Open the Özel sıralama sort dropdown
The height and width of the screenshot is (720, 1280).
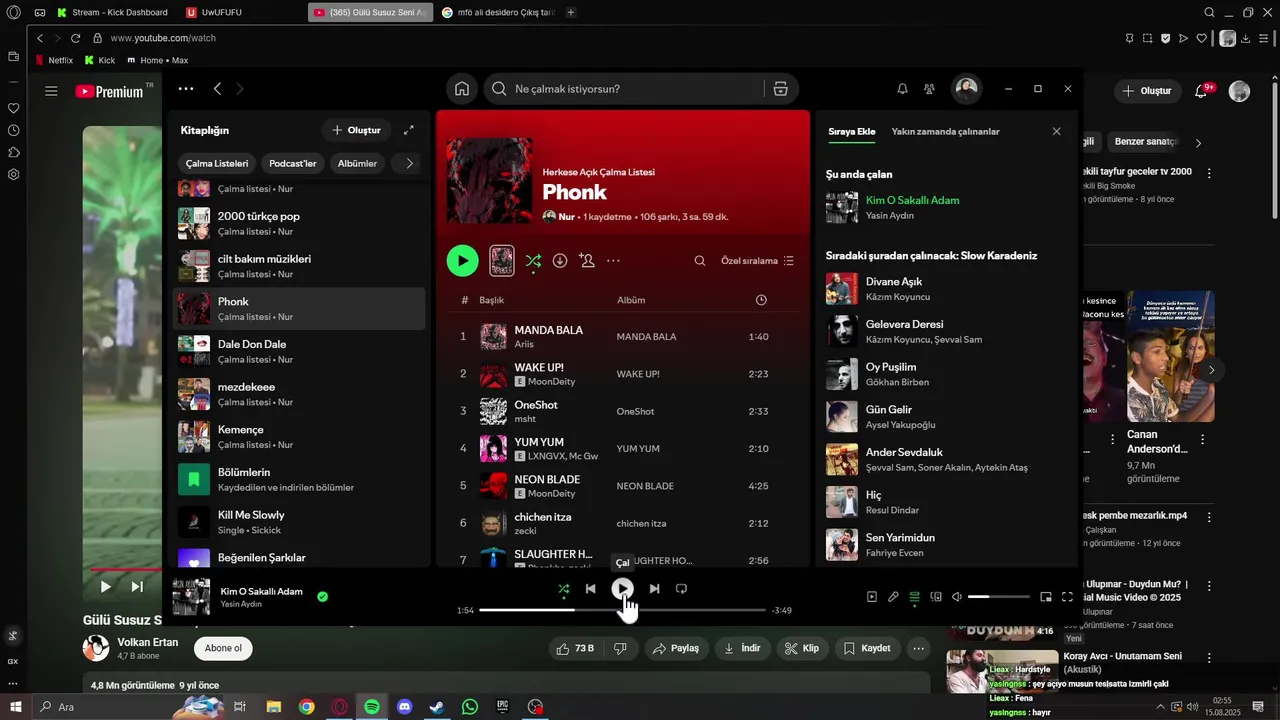757,261
